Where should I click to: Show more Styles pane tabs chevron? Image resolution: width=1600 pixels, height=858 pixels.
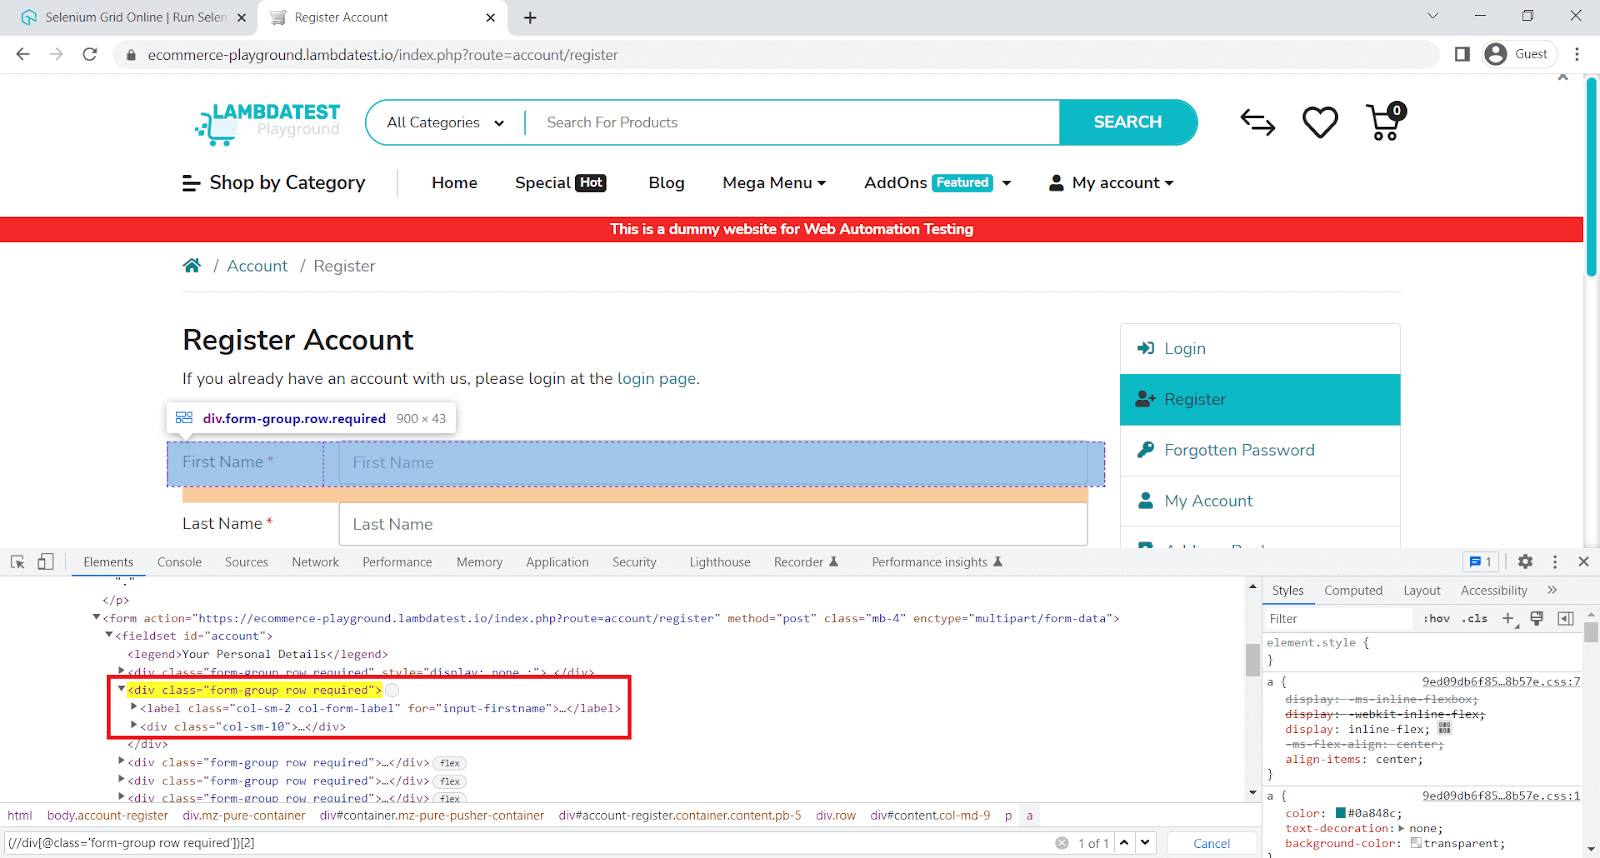pos(1552,590)
